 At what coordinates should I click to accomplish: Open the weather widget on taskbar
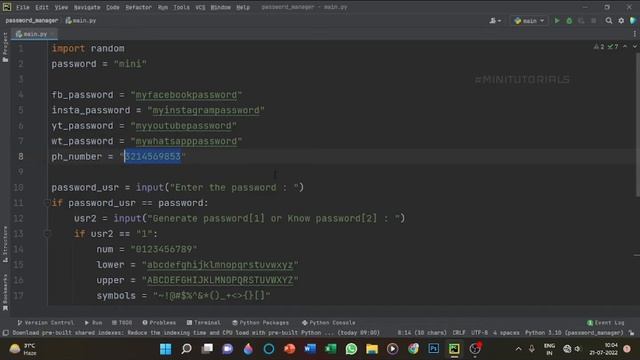[x=23, y=349]
